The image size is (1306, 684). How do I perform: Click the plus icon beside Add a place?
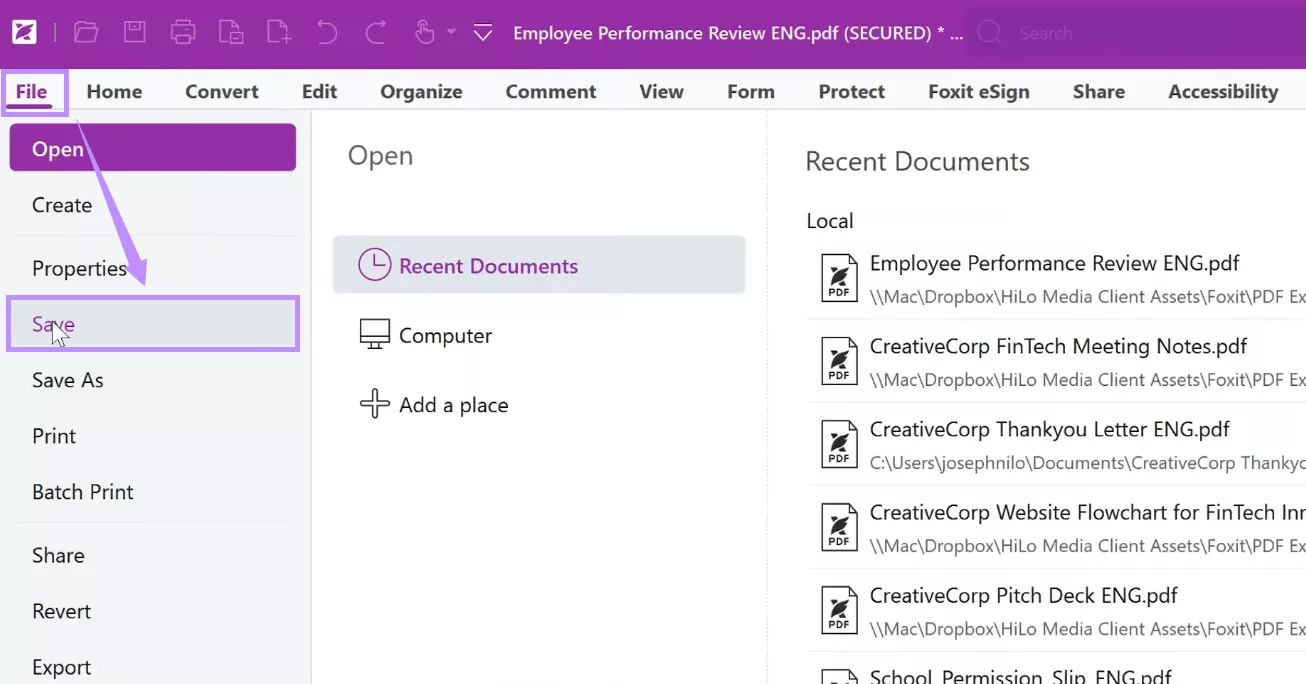(374, 404)
